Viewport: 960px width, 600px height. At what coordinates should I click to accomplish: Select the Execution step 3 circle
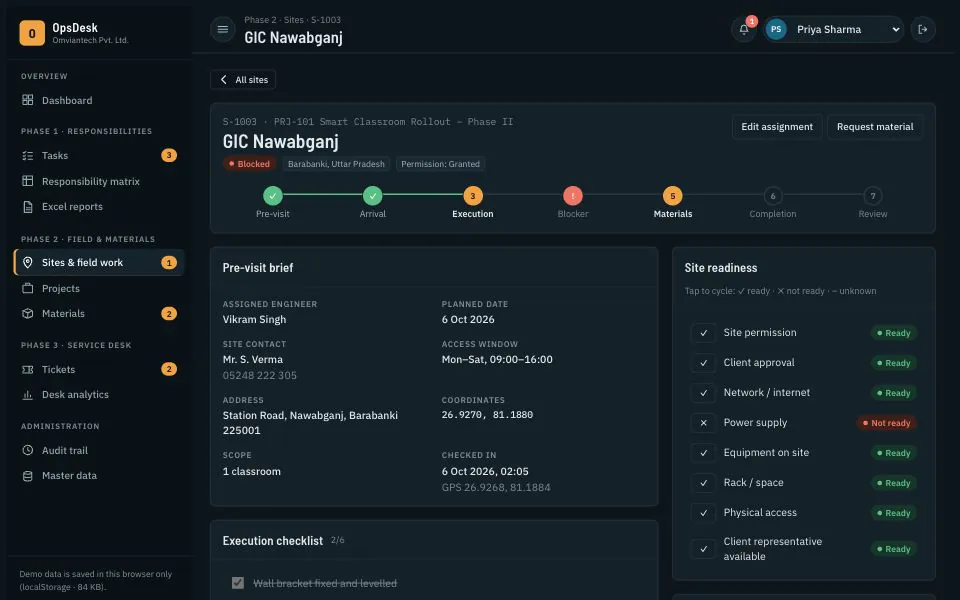pyautogui.click(x=473, y=196)
